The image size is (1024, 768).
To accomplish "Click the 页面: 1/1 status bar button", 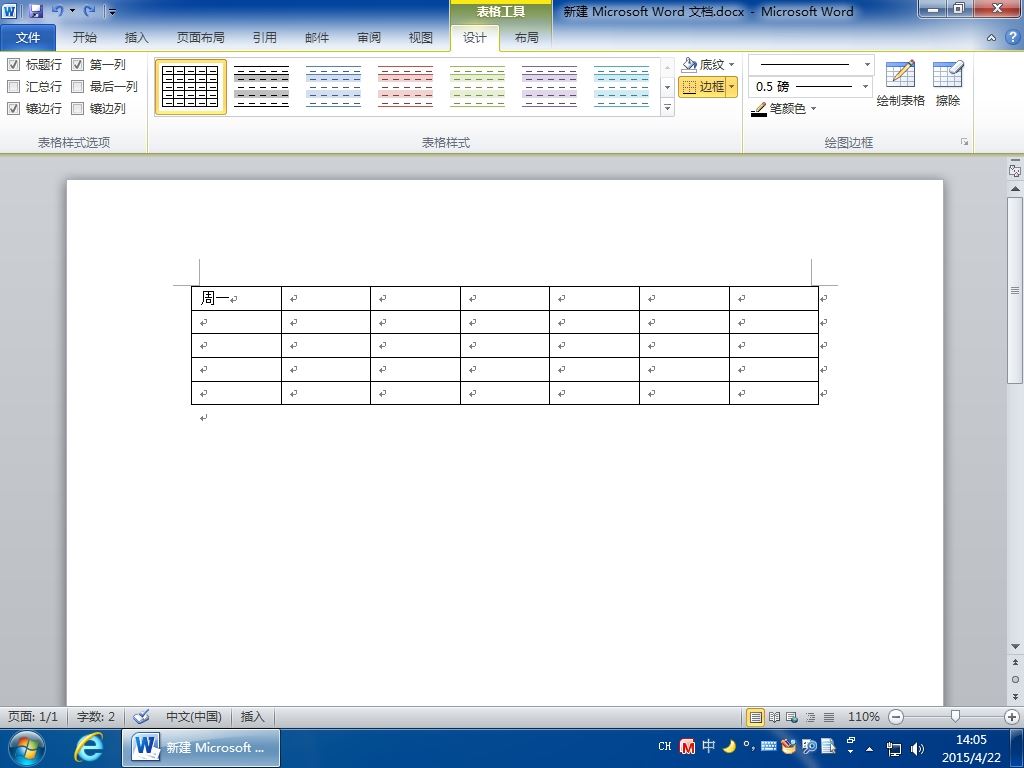I will (33, 717).
